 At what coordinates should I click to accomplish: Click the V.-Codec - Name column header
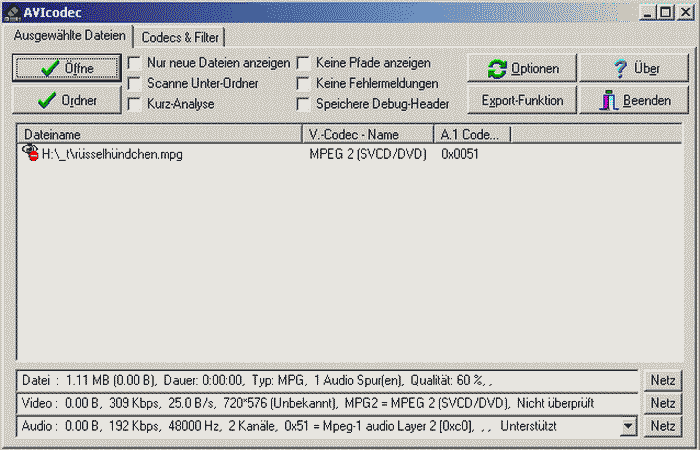367,134
